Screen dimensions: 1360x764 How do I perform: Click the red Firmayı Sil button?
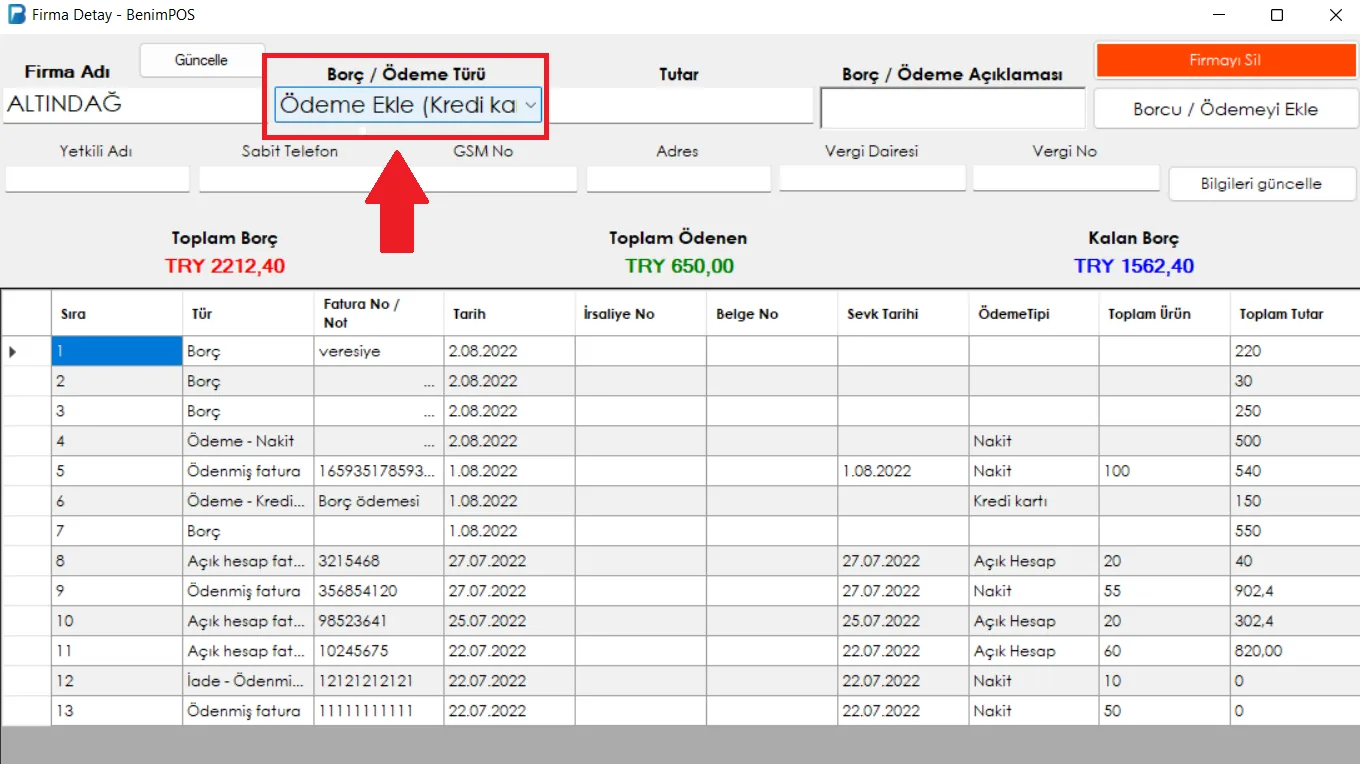click(x=1225, y=60)
